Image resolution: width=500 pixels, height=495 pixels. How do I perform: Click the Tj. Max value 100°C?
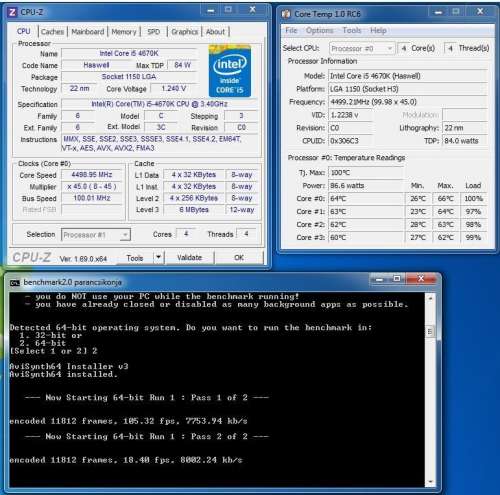(x=366, y=173)
